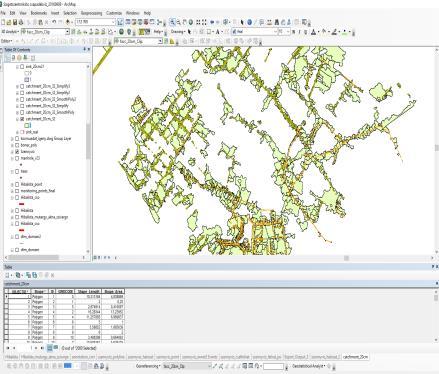Select the Zoom Out tool
This screenshot has height=374, width=439.
click(x=178, y=22)
